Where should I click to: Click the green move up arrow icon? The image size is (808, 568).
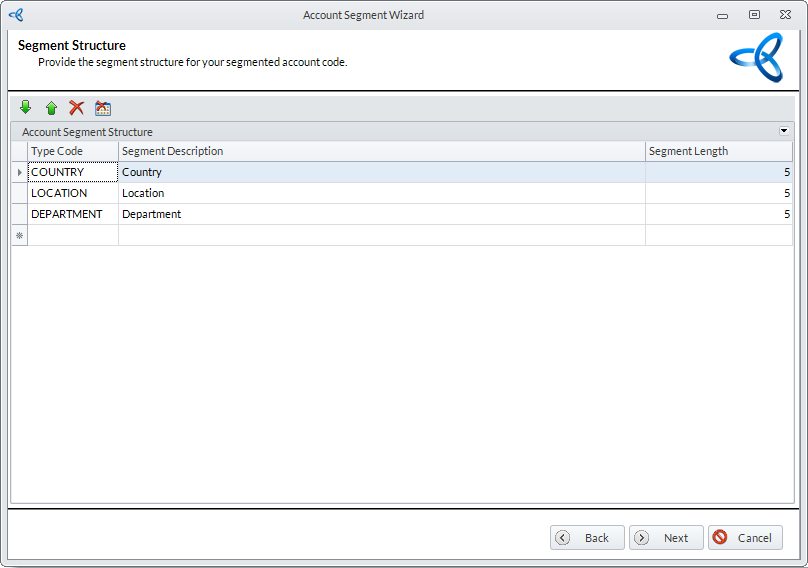point(51,108)
